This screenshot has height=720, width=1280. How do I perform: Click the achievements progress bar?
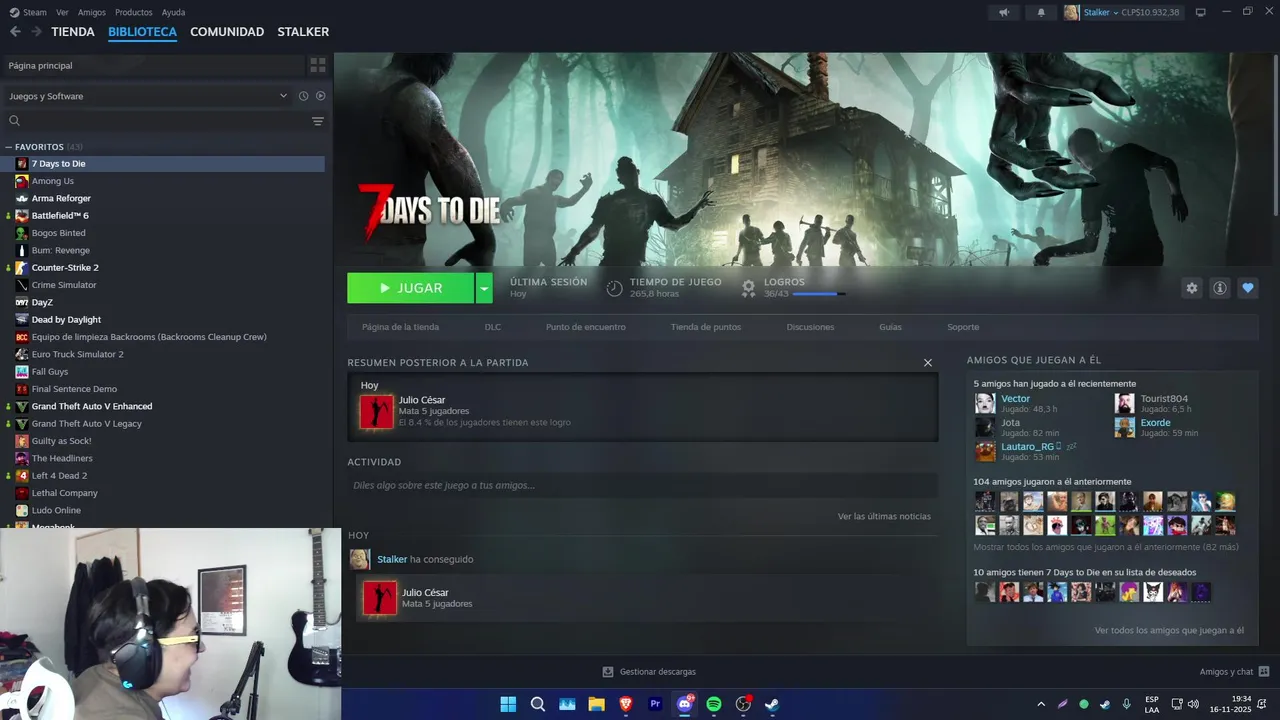(819, 294)
